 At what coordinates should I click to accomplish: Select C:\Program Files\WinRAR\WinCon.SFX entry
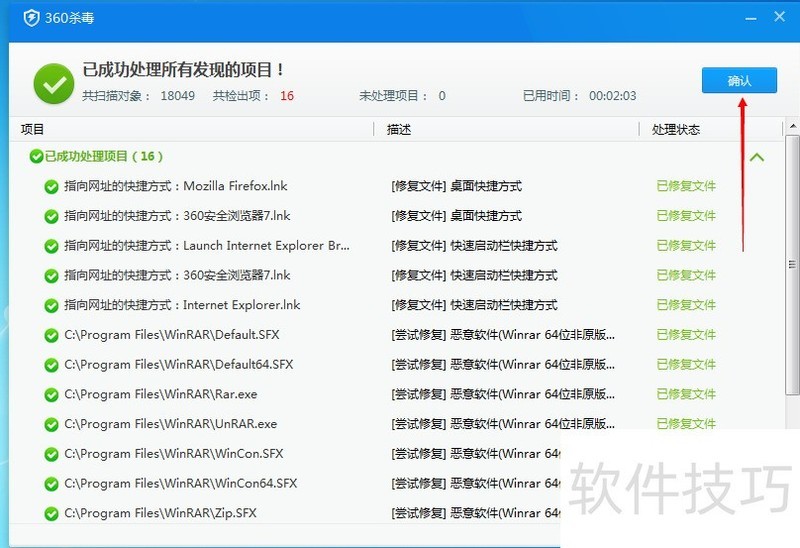pos(173,454)
